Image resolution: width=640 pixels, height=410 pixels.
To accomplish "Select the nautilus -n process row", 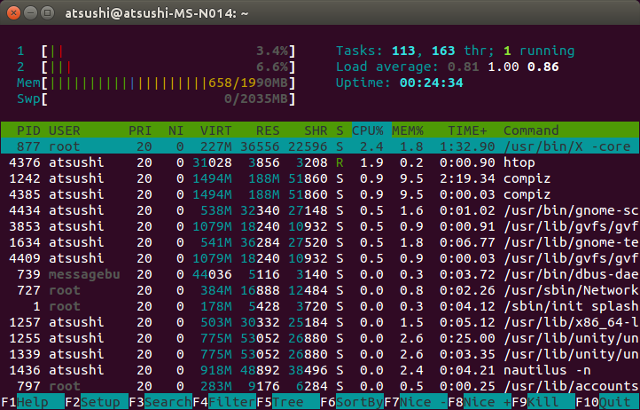I will [x=320, y=369].
